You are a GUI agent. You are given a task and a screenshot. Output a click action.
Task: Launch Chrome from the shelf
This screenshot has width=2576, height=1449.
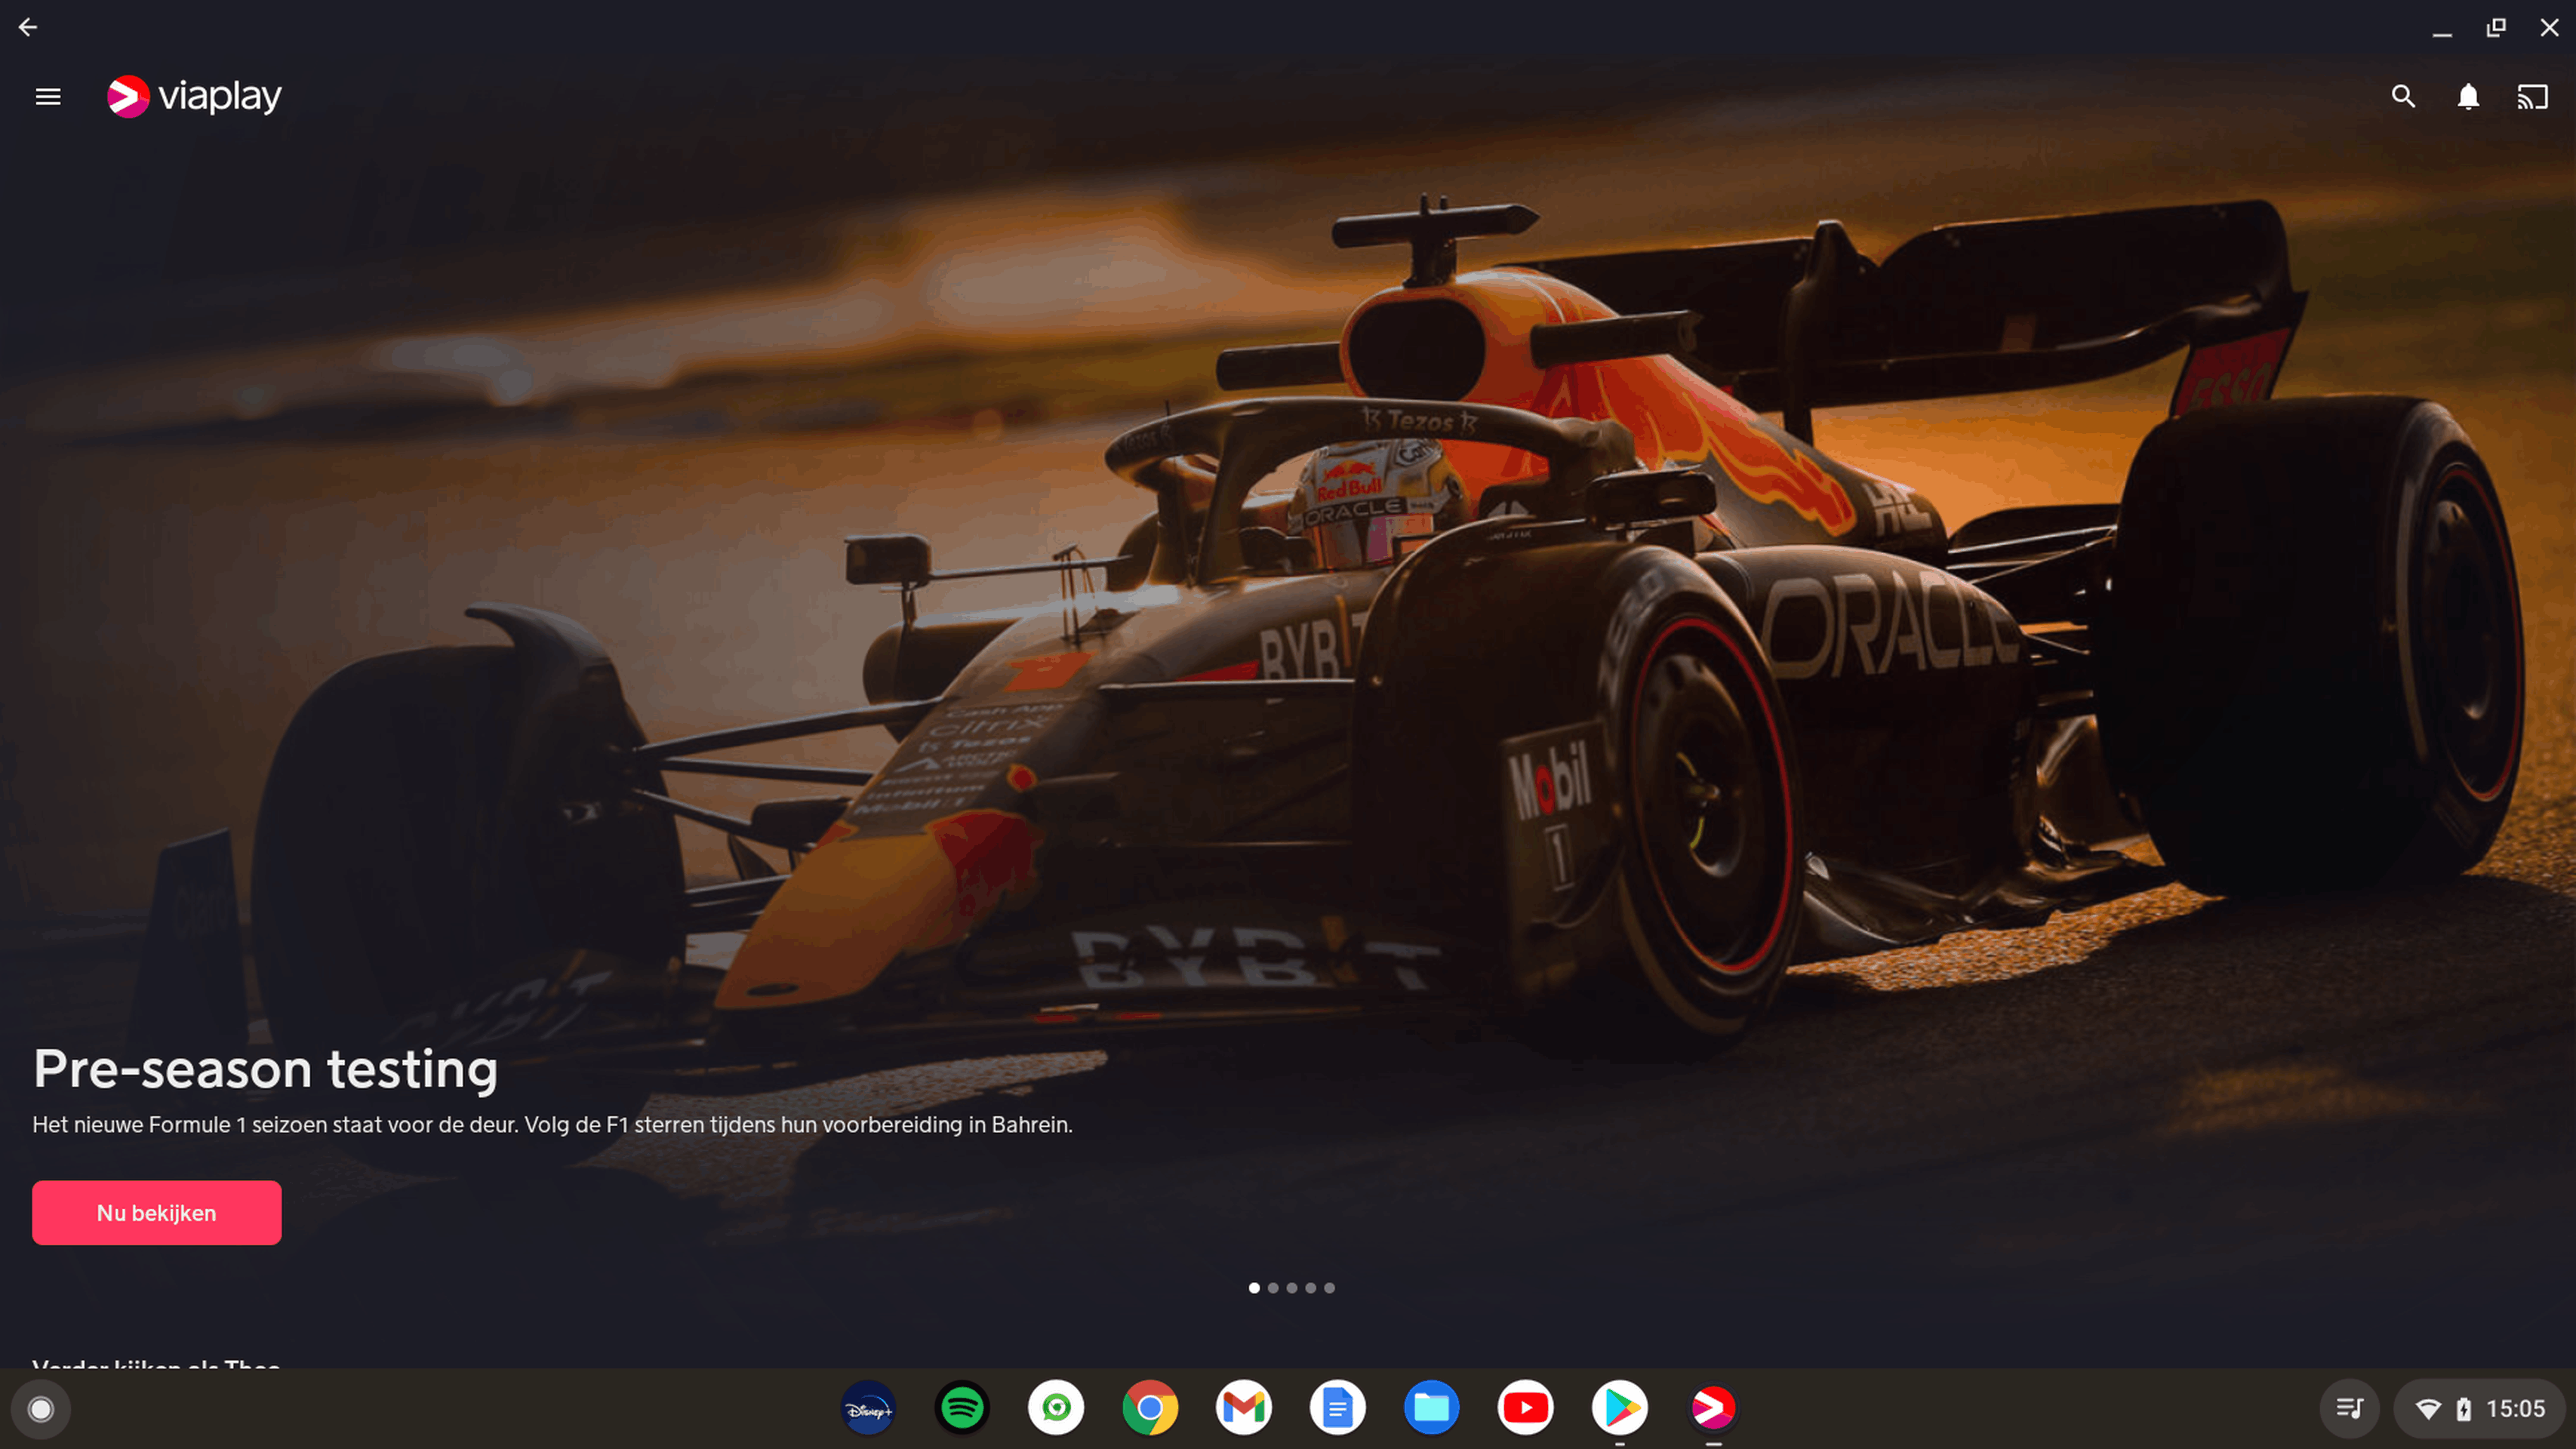[x=1150, y=1408]
